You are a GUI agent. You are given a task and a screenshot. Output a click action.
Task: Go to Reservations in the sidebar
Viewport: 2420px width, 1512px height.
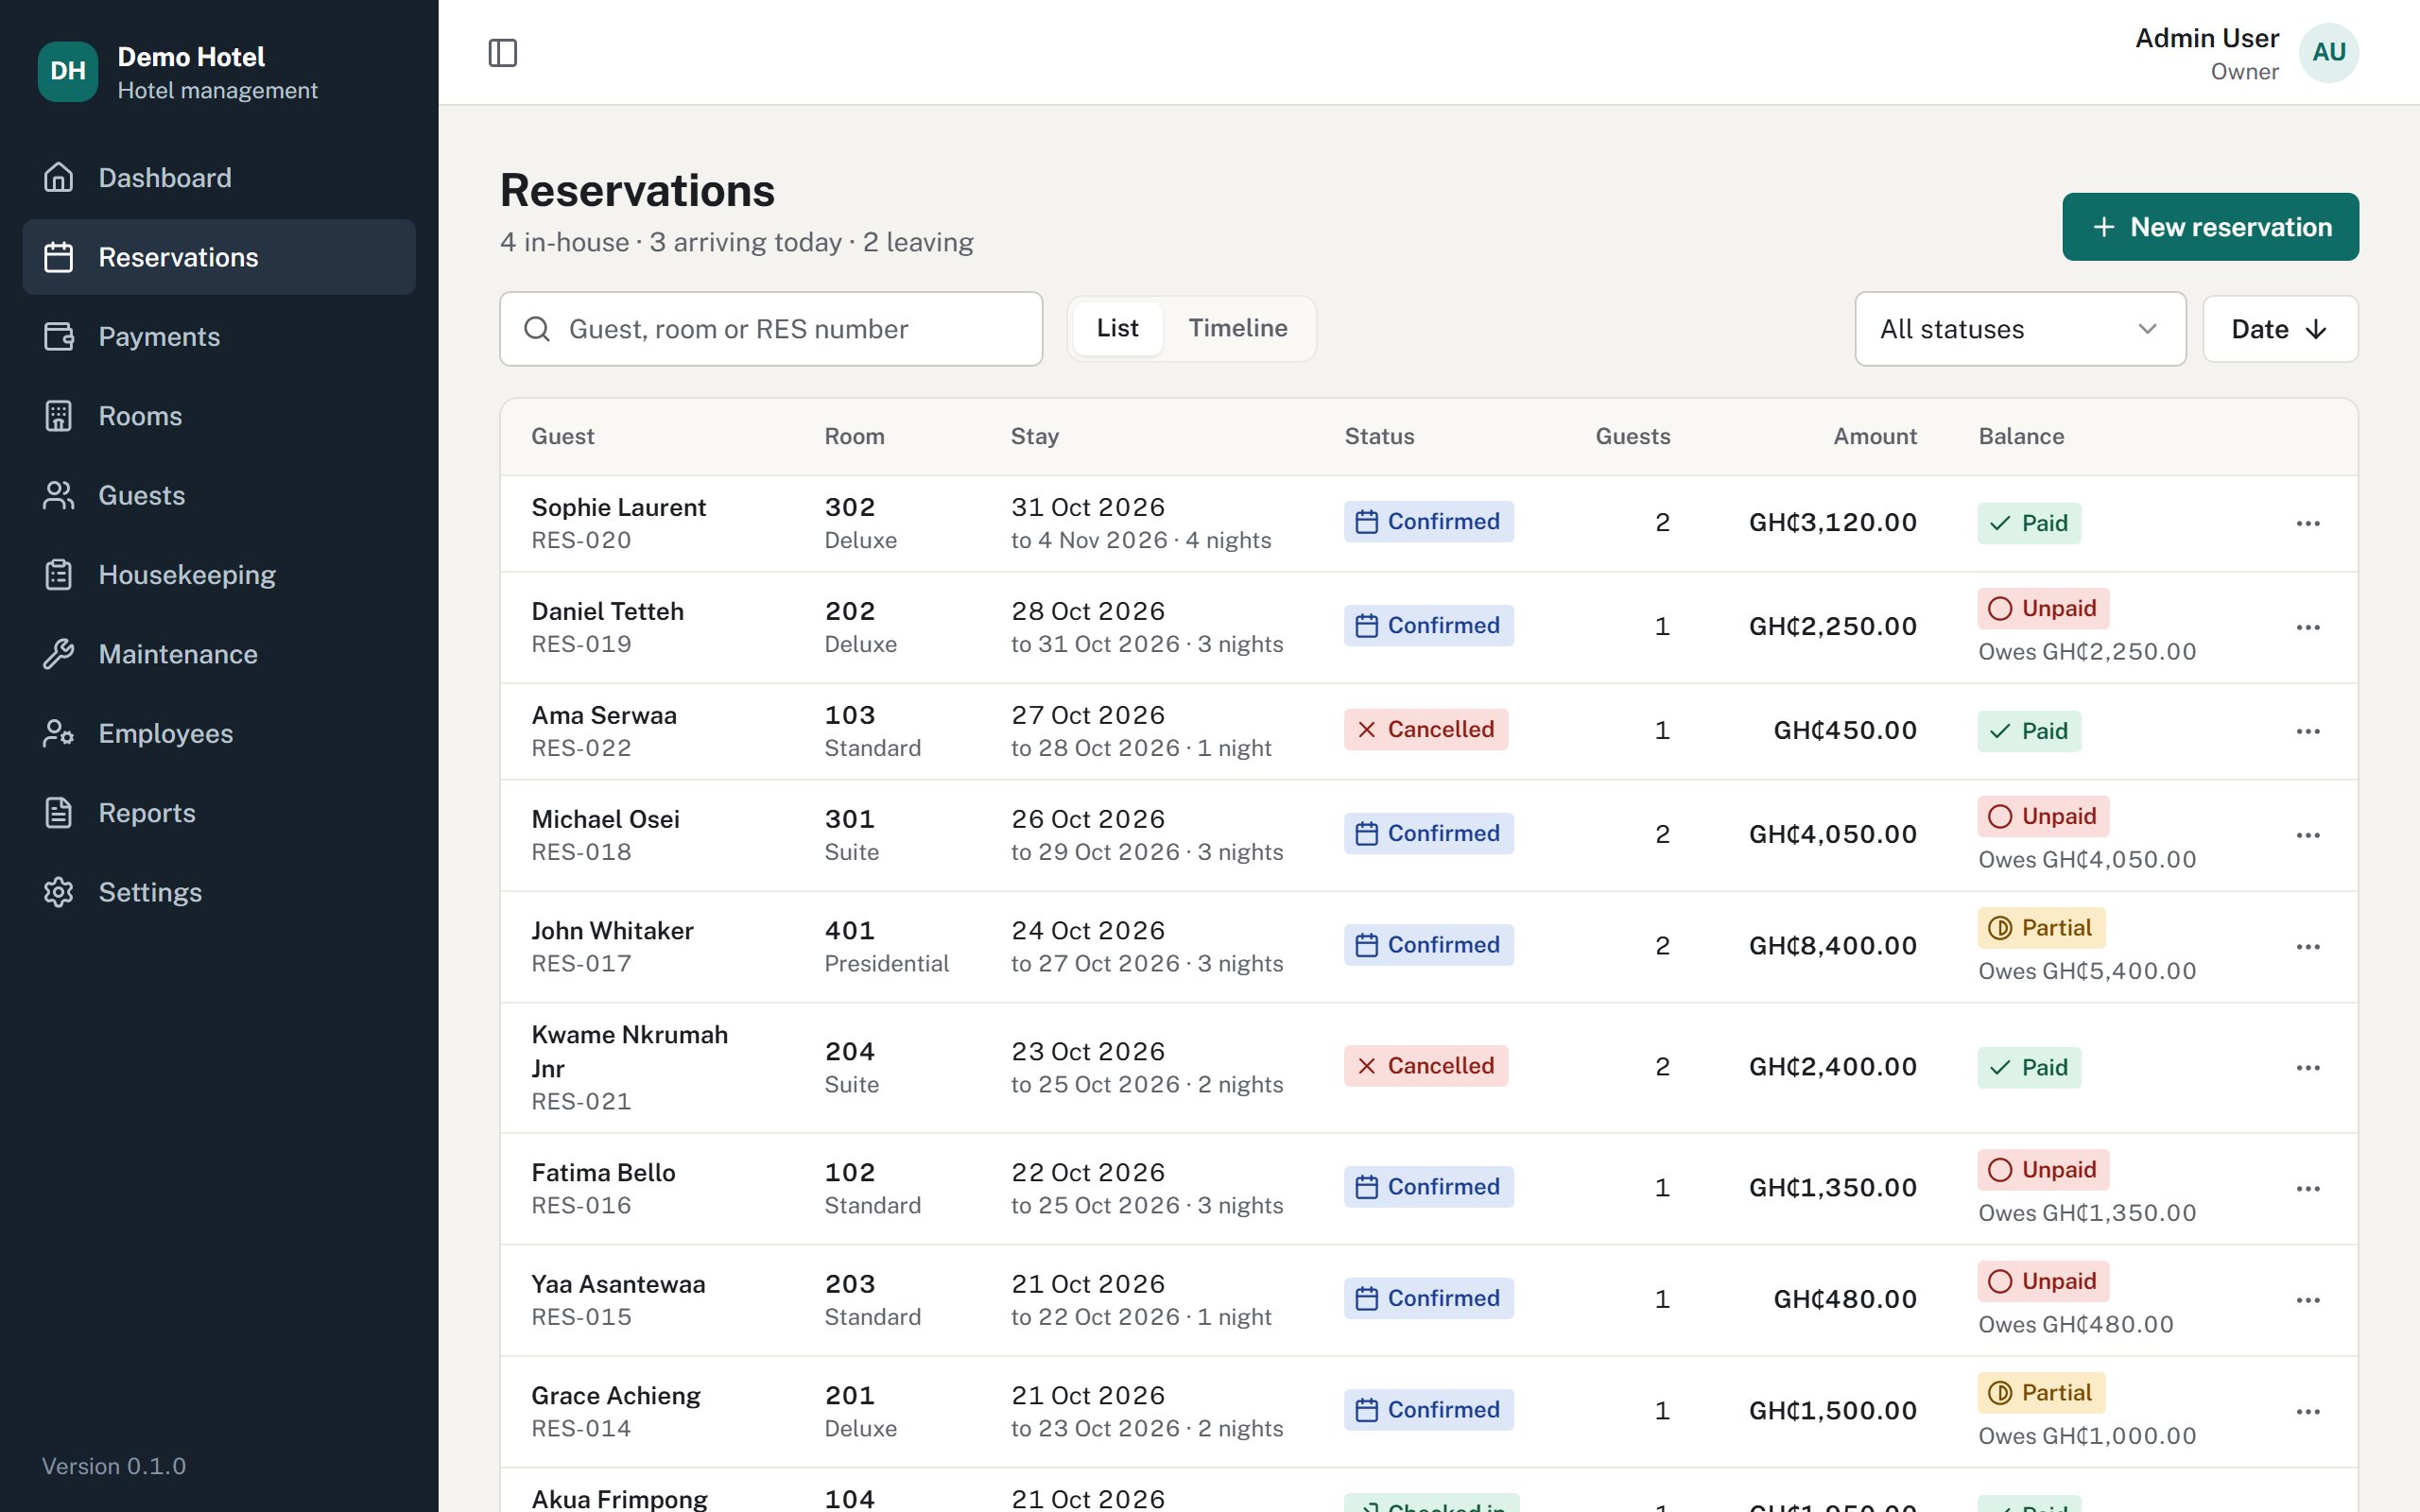click(219, 257)
